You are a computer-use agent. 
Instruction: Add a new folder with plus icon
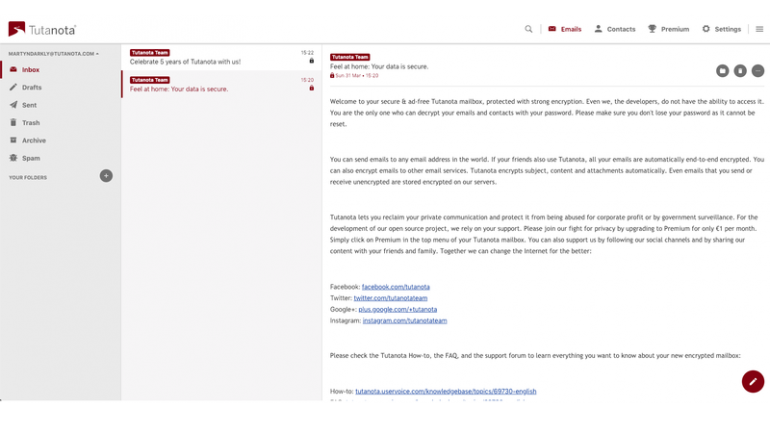pyautogui.click(x=106, y=176)
